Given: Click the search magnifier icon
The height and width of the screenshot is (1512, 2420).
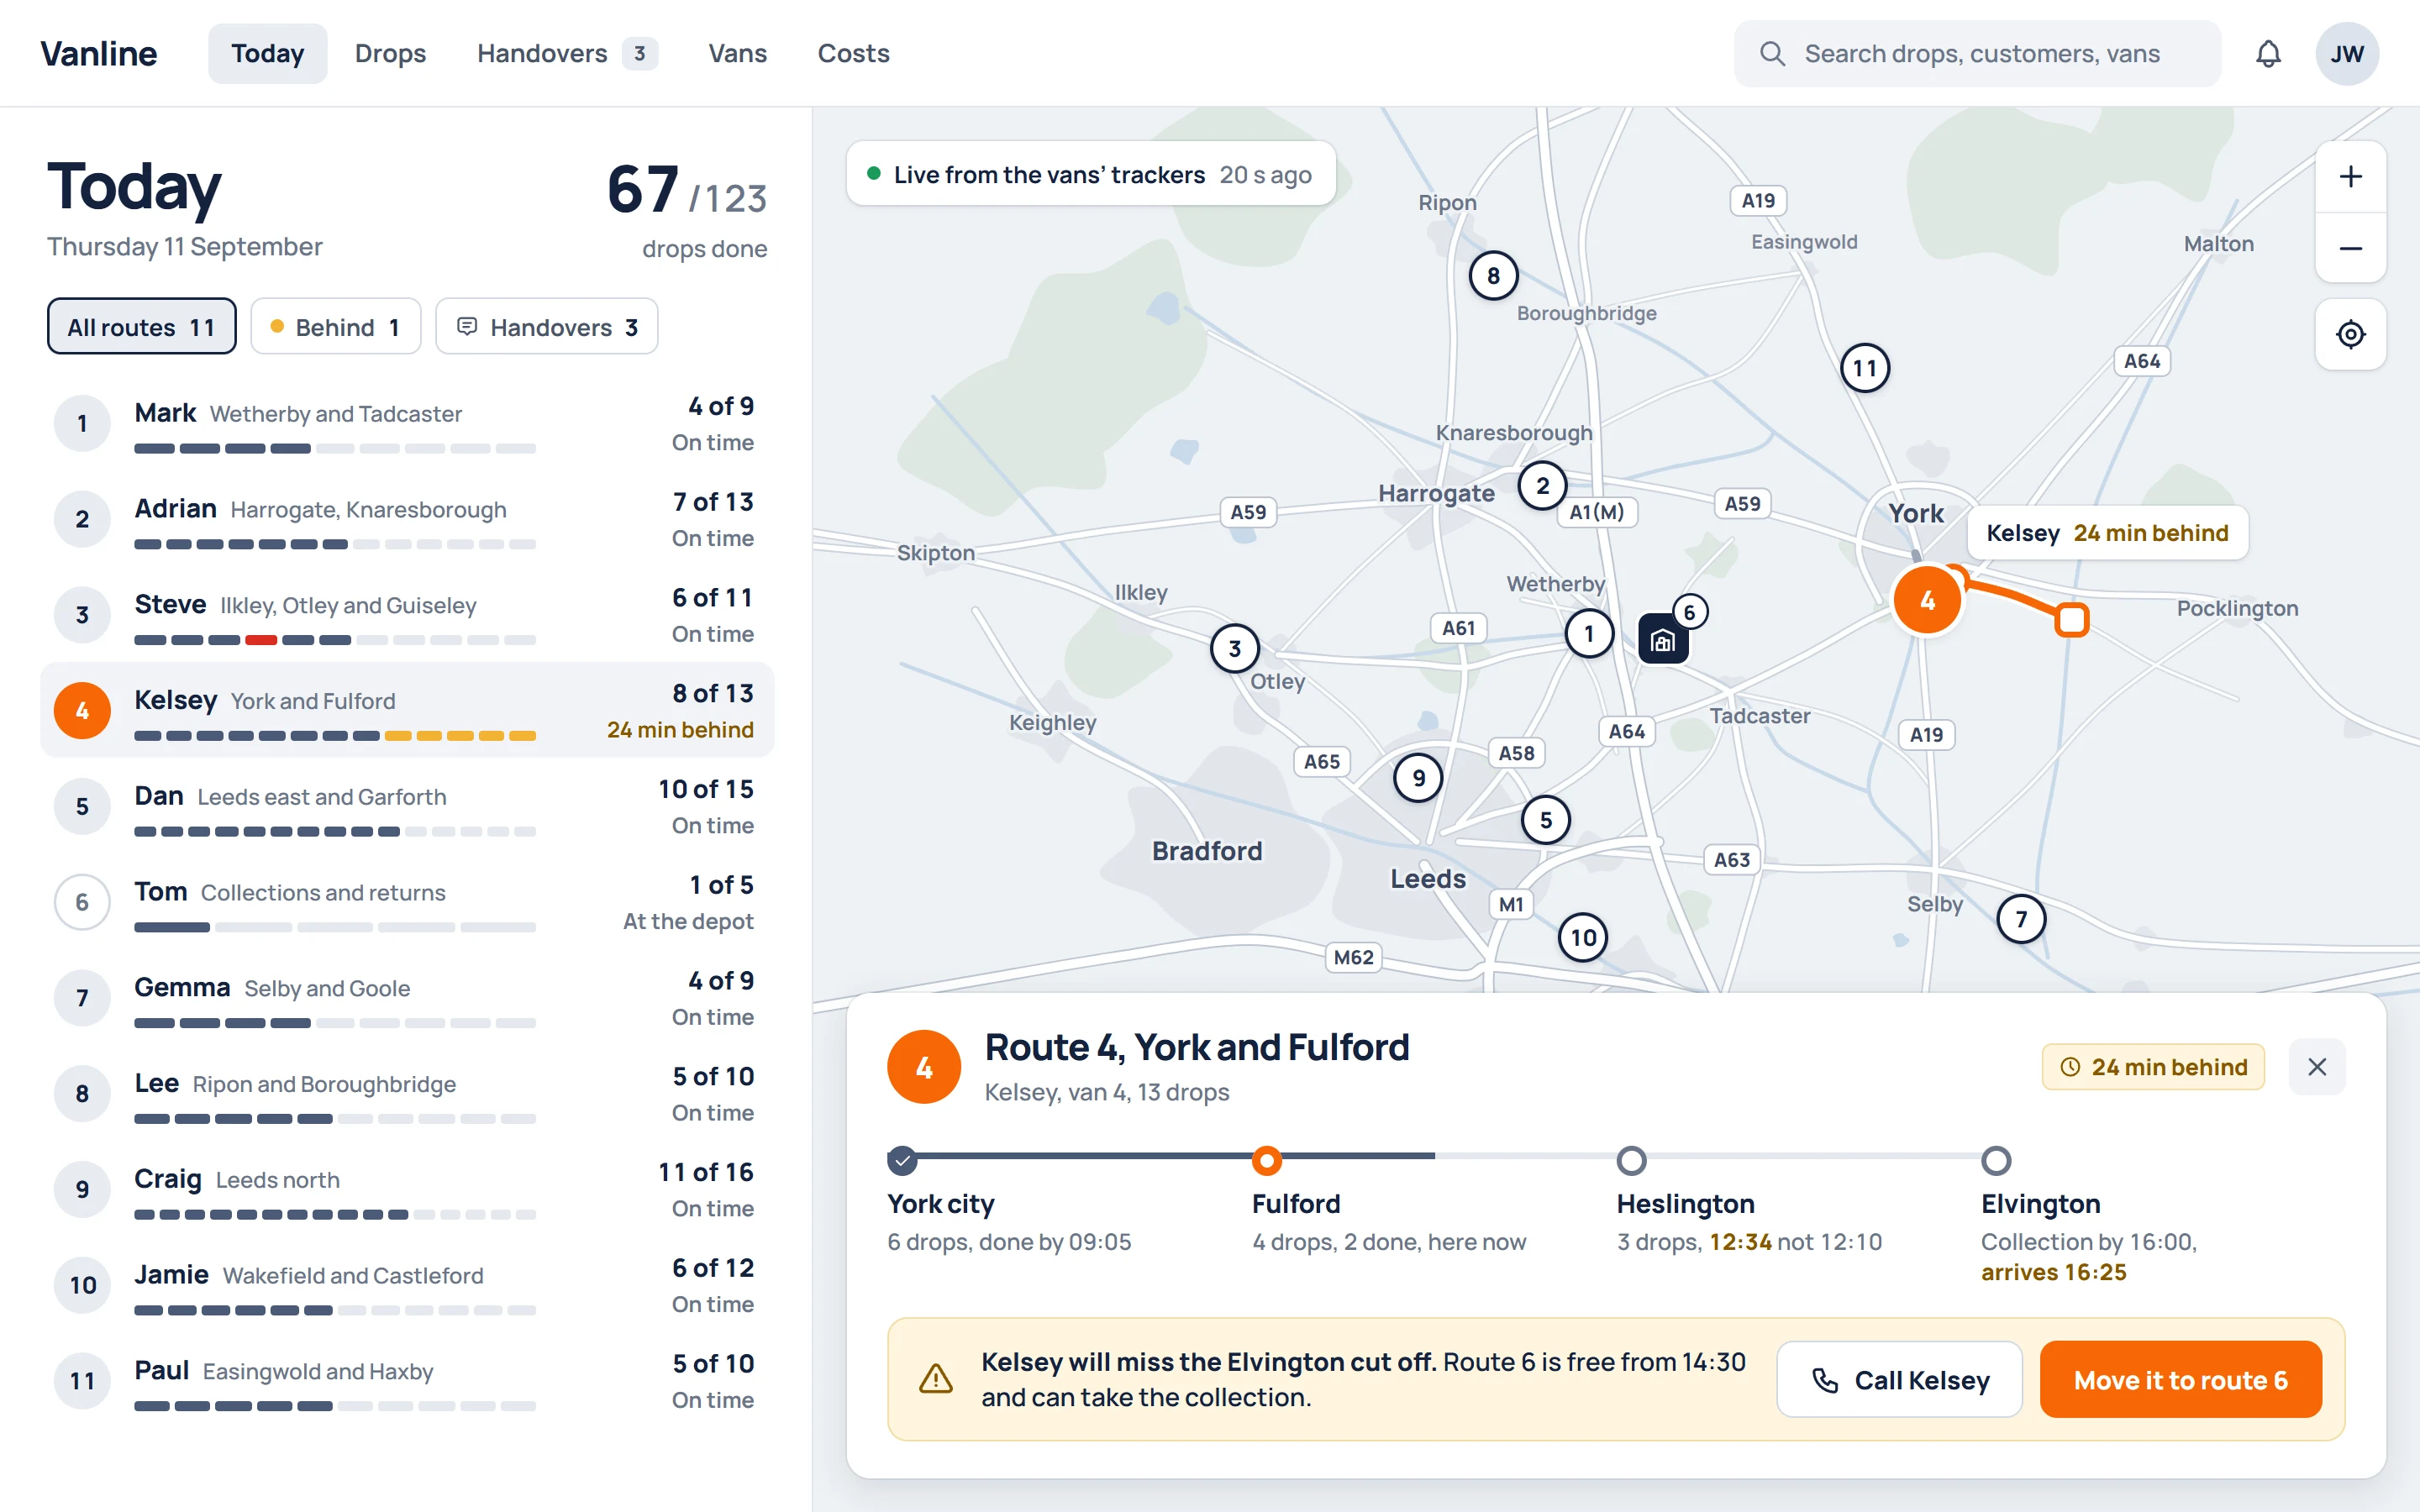Looking at the screenshot, I should coord(1772,54).
